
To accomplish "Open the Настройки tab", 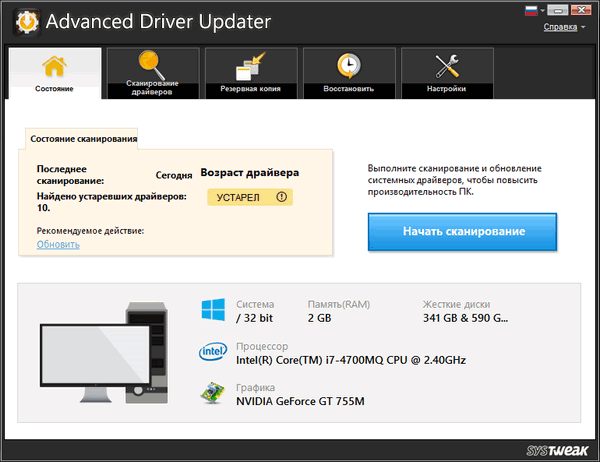I will click(x=447, y=73).
